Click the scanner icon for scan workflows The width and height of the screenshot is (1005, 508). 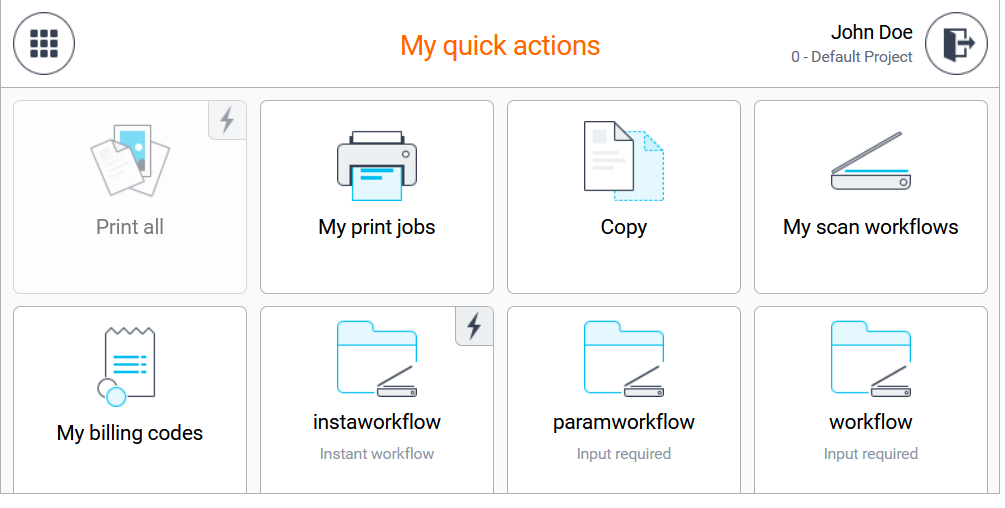(x=871, y=162)
